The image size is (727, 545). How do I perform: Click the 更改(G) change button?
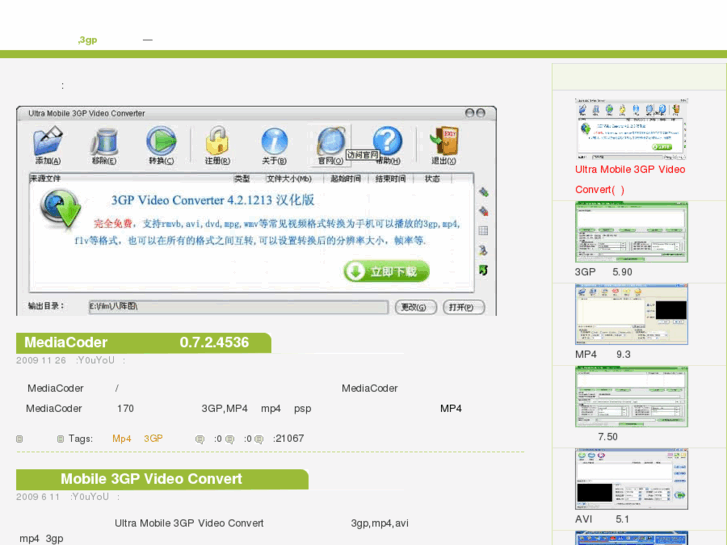pos(415,307)
